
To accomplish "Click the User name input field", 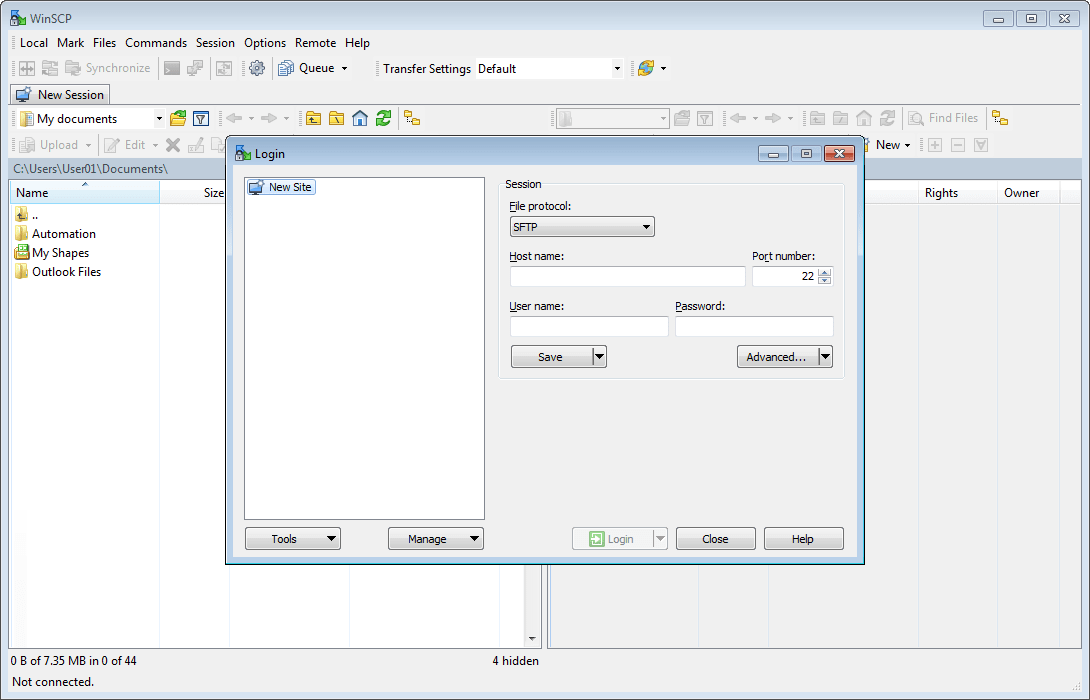I will [x=589, y=326].
